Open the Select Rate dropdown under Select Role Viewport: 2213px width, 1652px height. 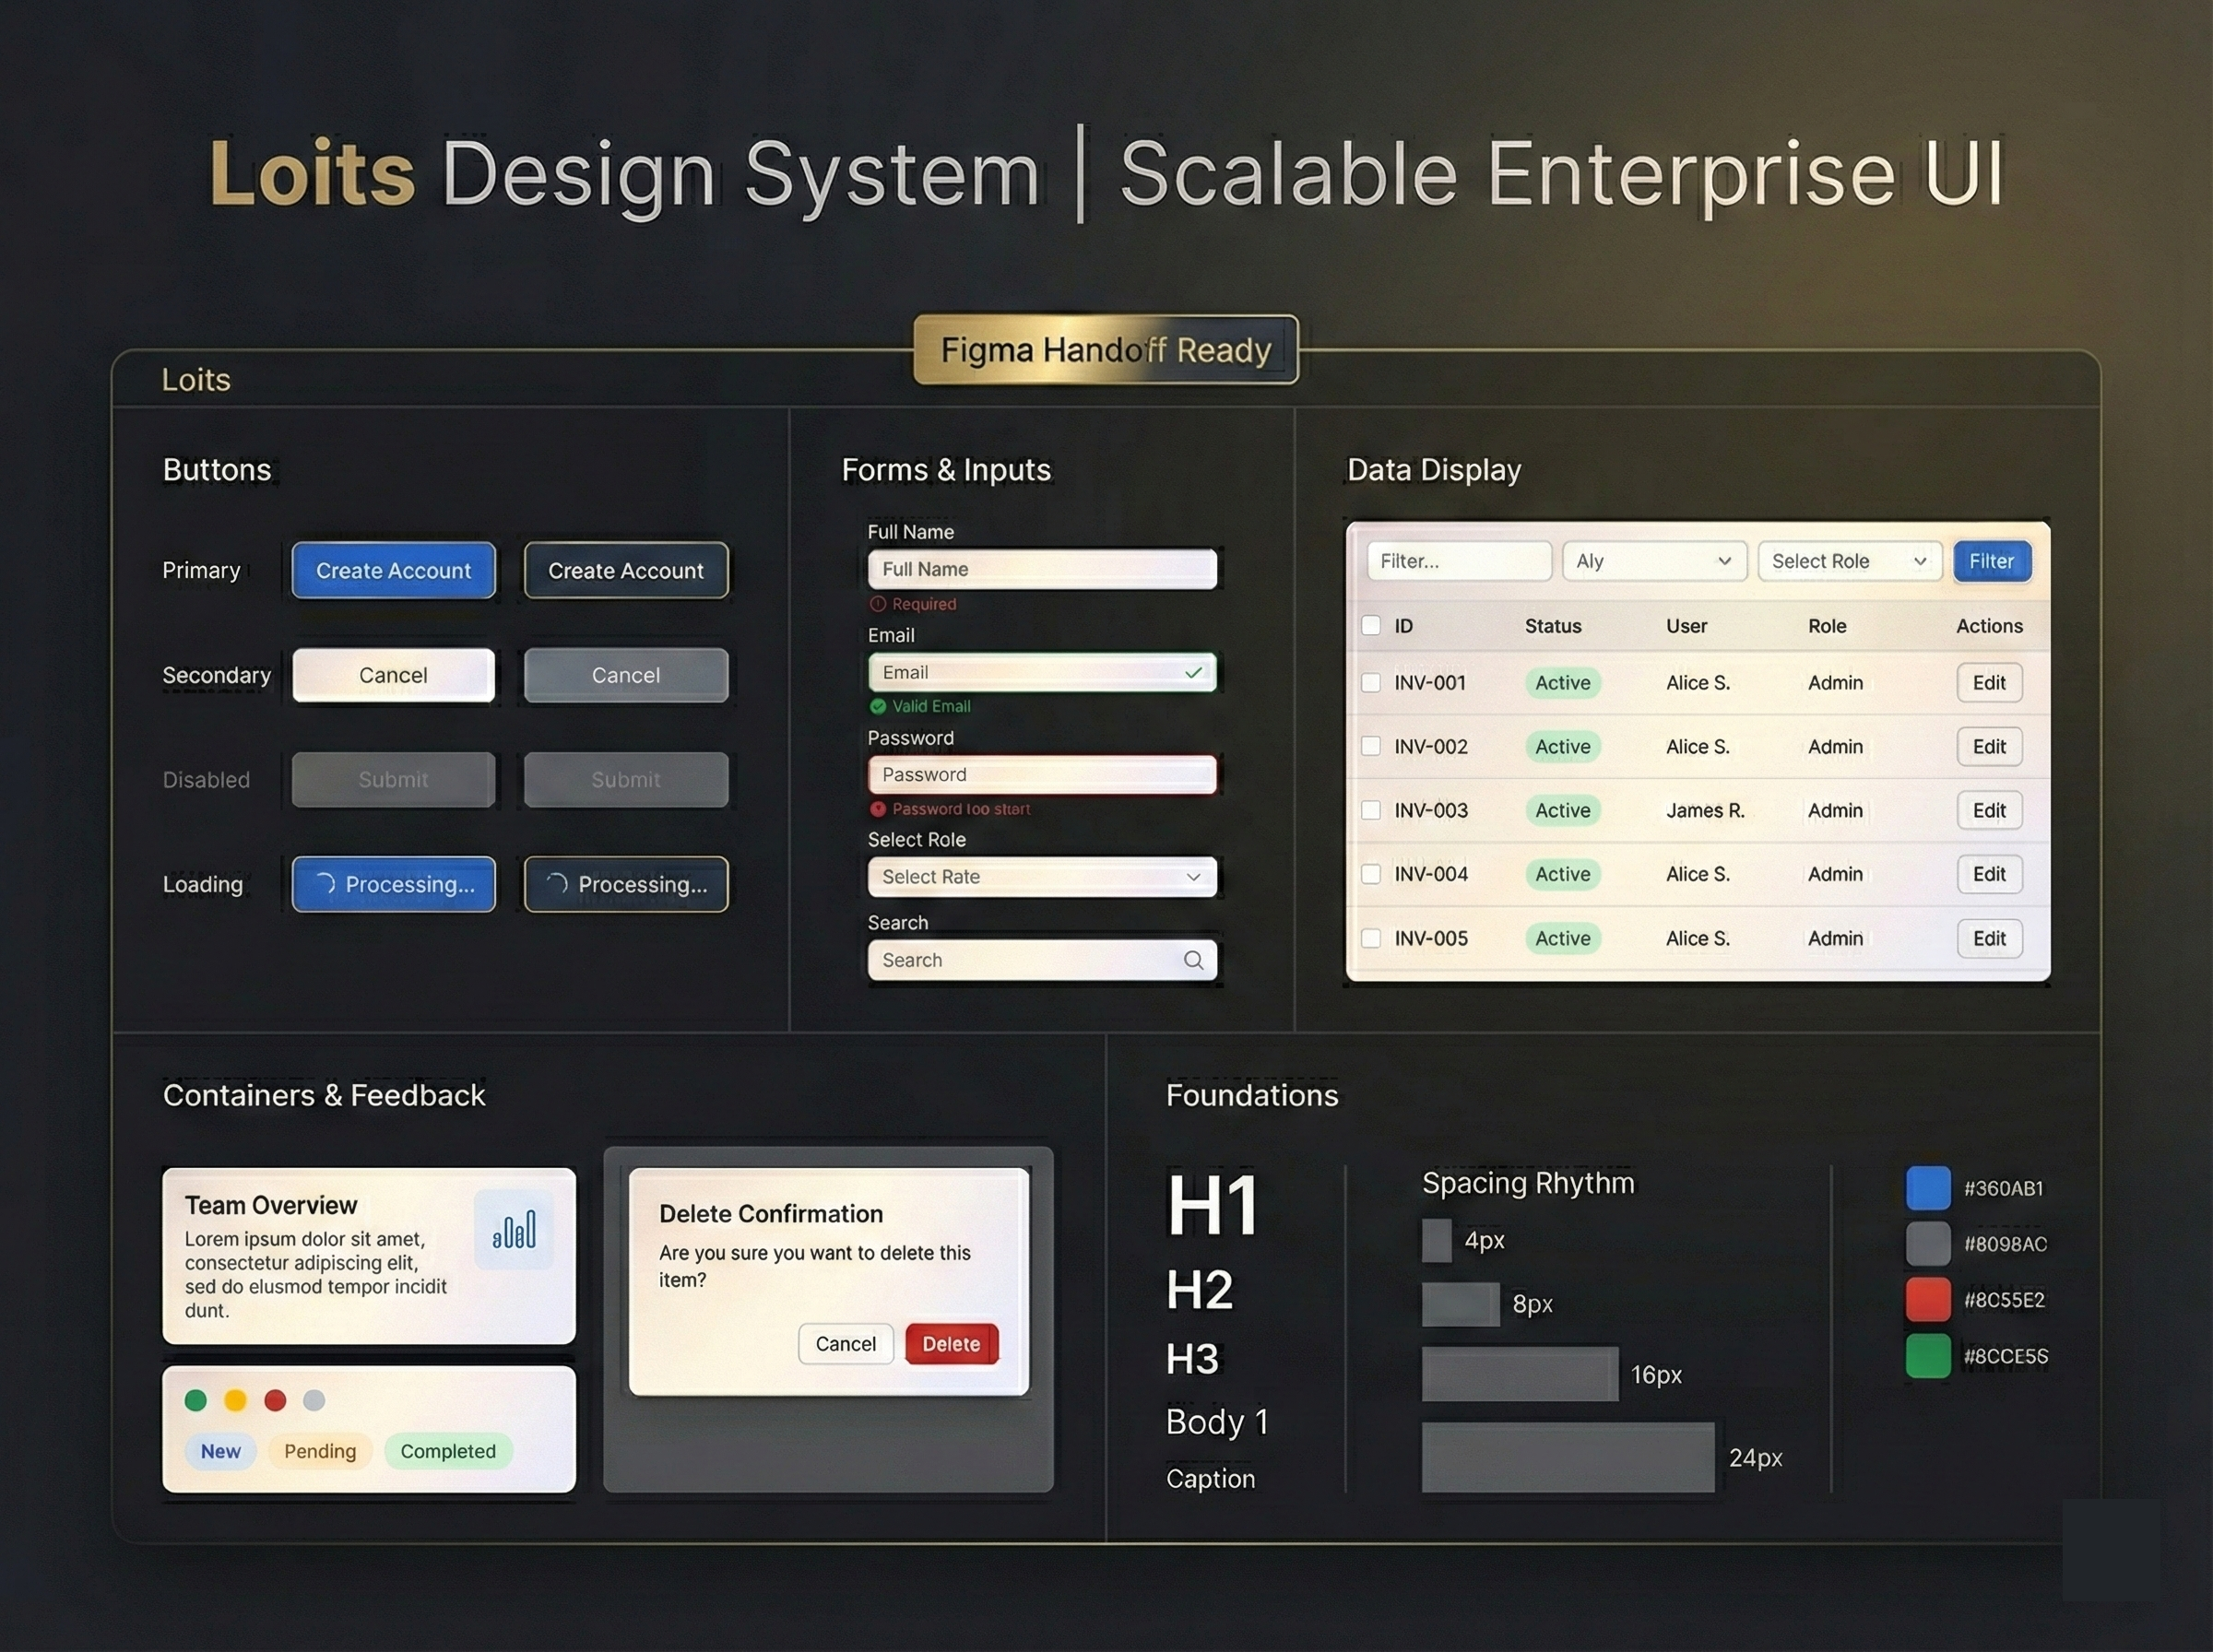coord(1041,877)
